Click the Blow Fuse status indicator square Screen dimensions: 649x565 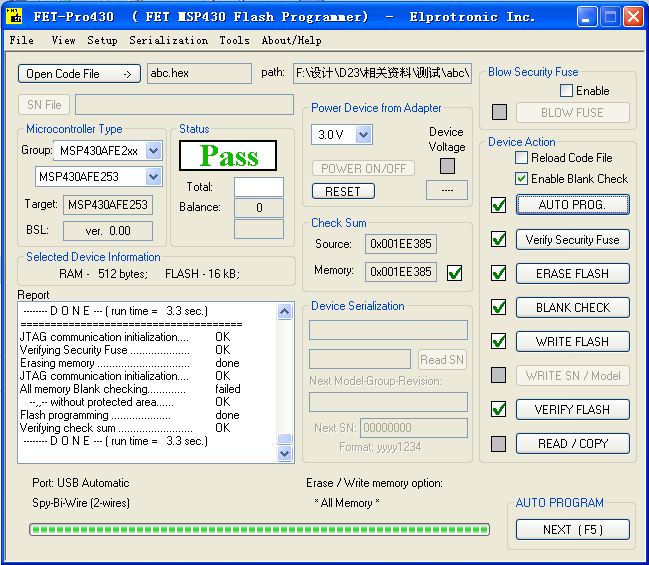[x=499, y=112]
